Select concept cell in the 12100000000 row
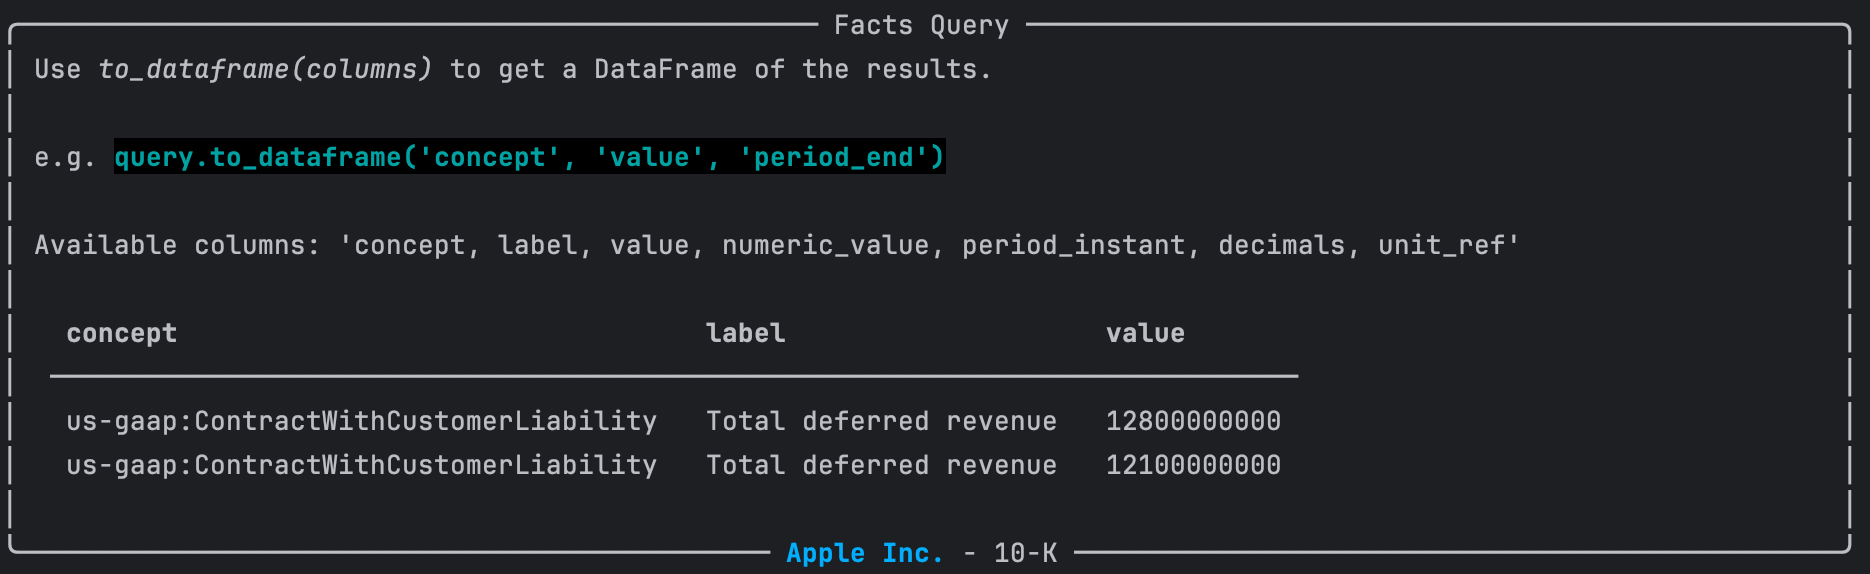Viewport: 1870px width, 574px height. click(x=362, y=465)
